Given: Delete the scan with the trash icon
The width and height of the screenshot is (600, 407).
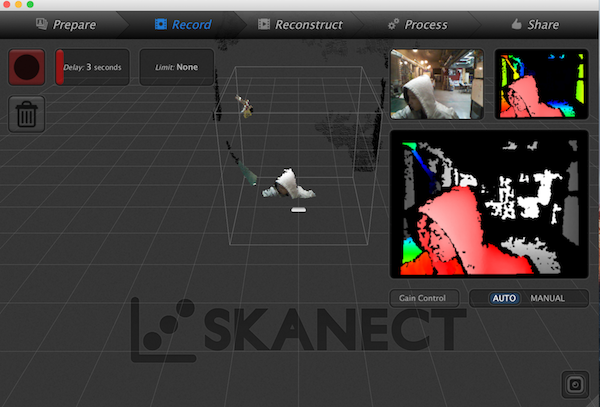Looking at the screenshot, I should pyautogui.click(x=26, y=114).
